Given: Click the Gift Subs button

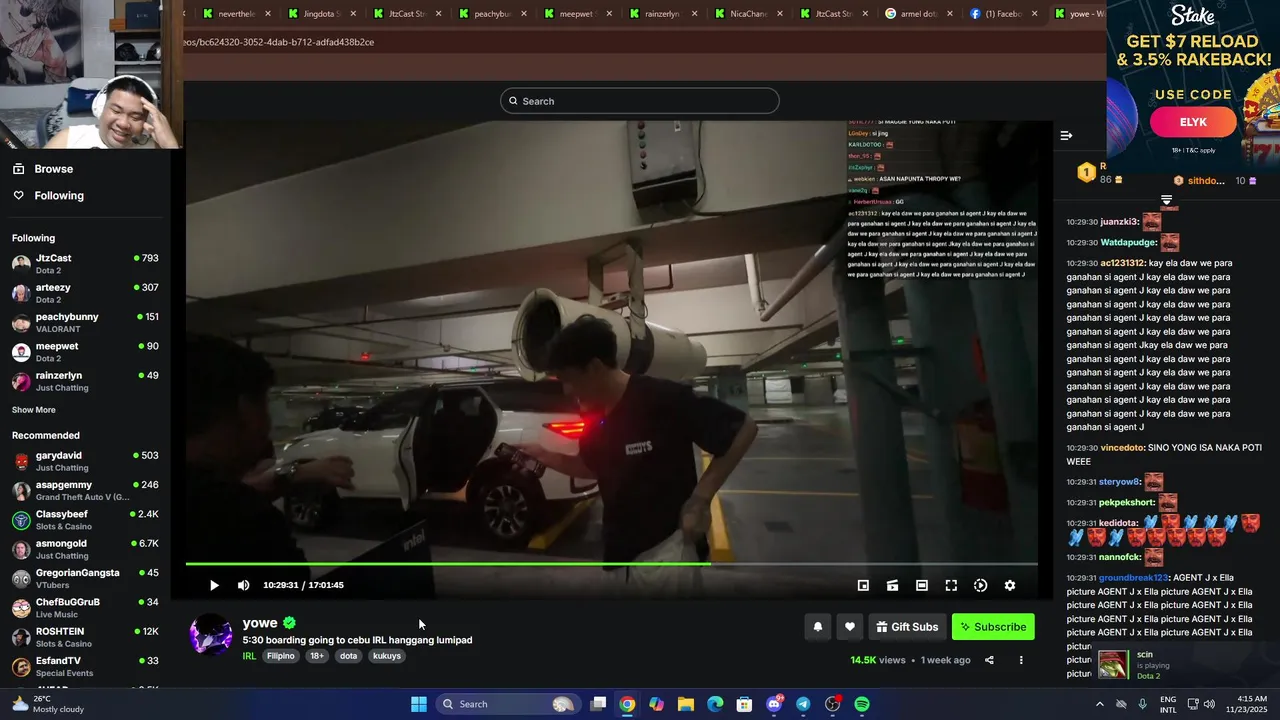Looking at the screenshot, I should (x=907, y=627).
